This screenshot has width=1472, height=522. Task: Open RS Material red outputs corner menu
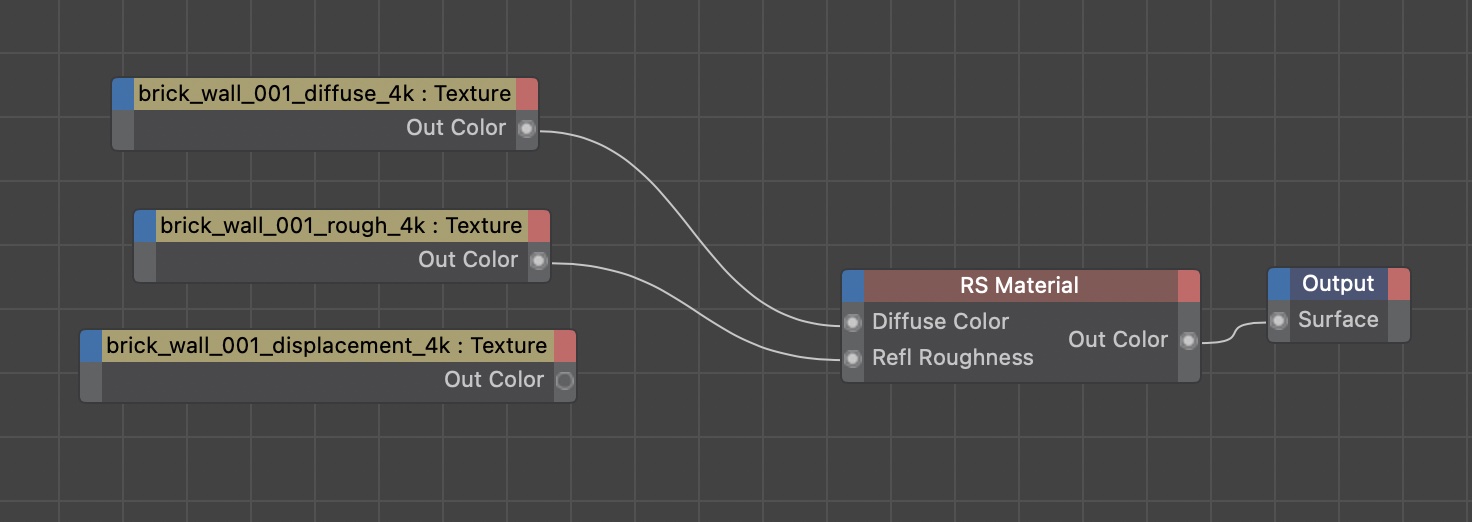pyautogui.click(x=1188, y=286)
